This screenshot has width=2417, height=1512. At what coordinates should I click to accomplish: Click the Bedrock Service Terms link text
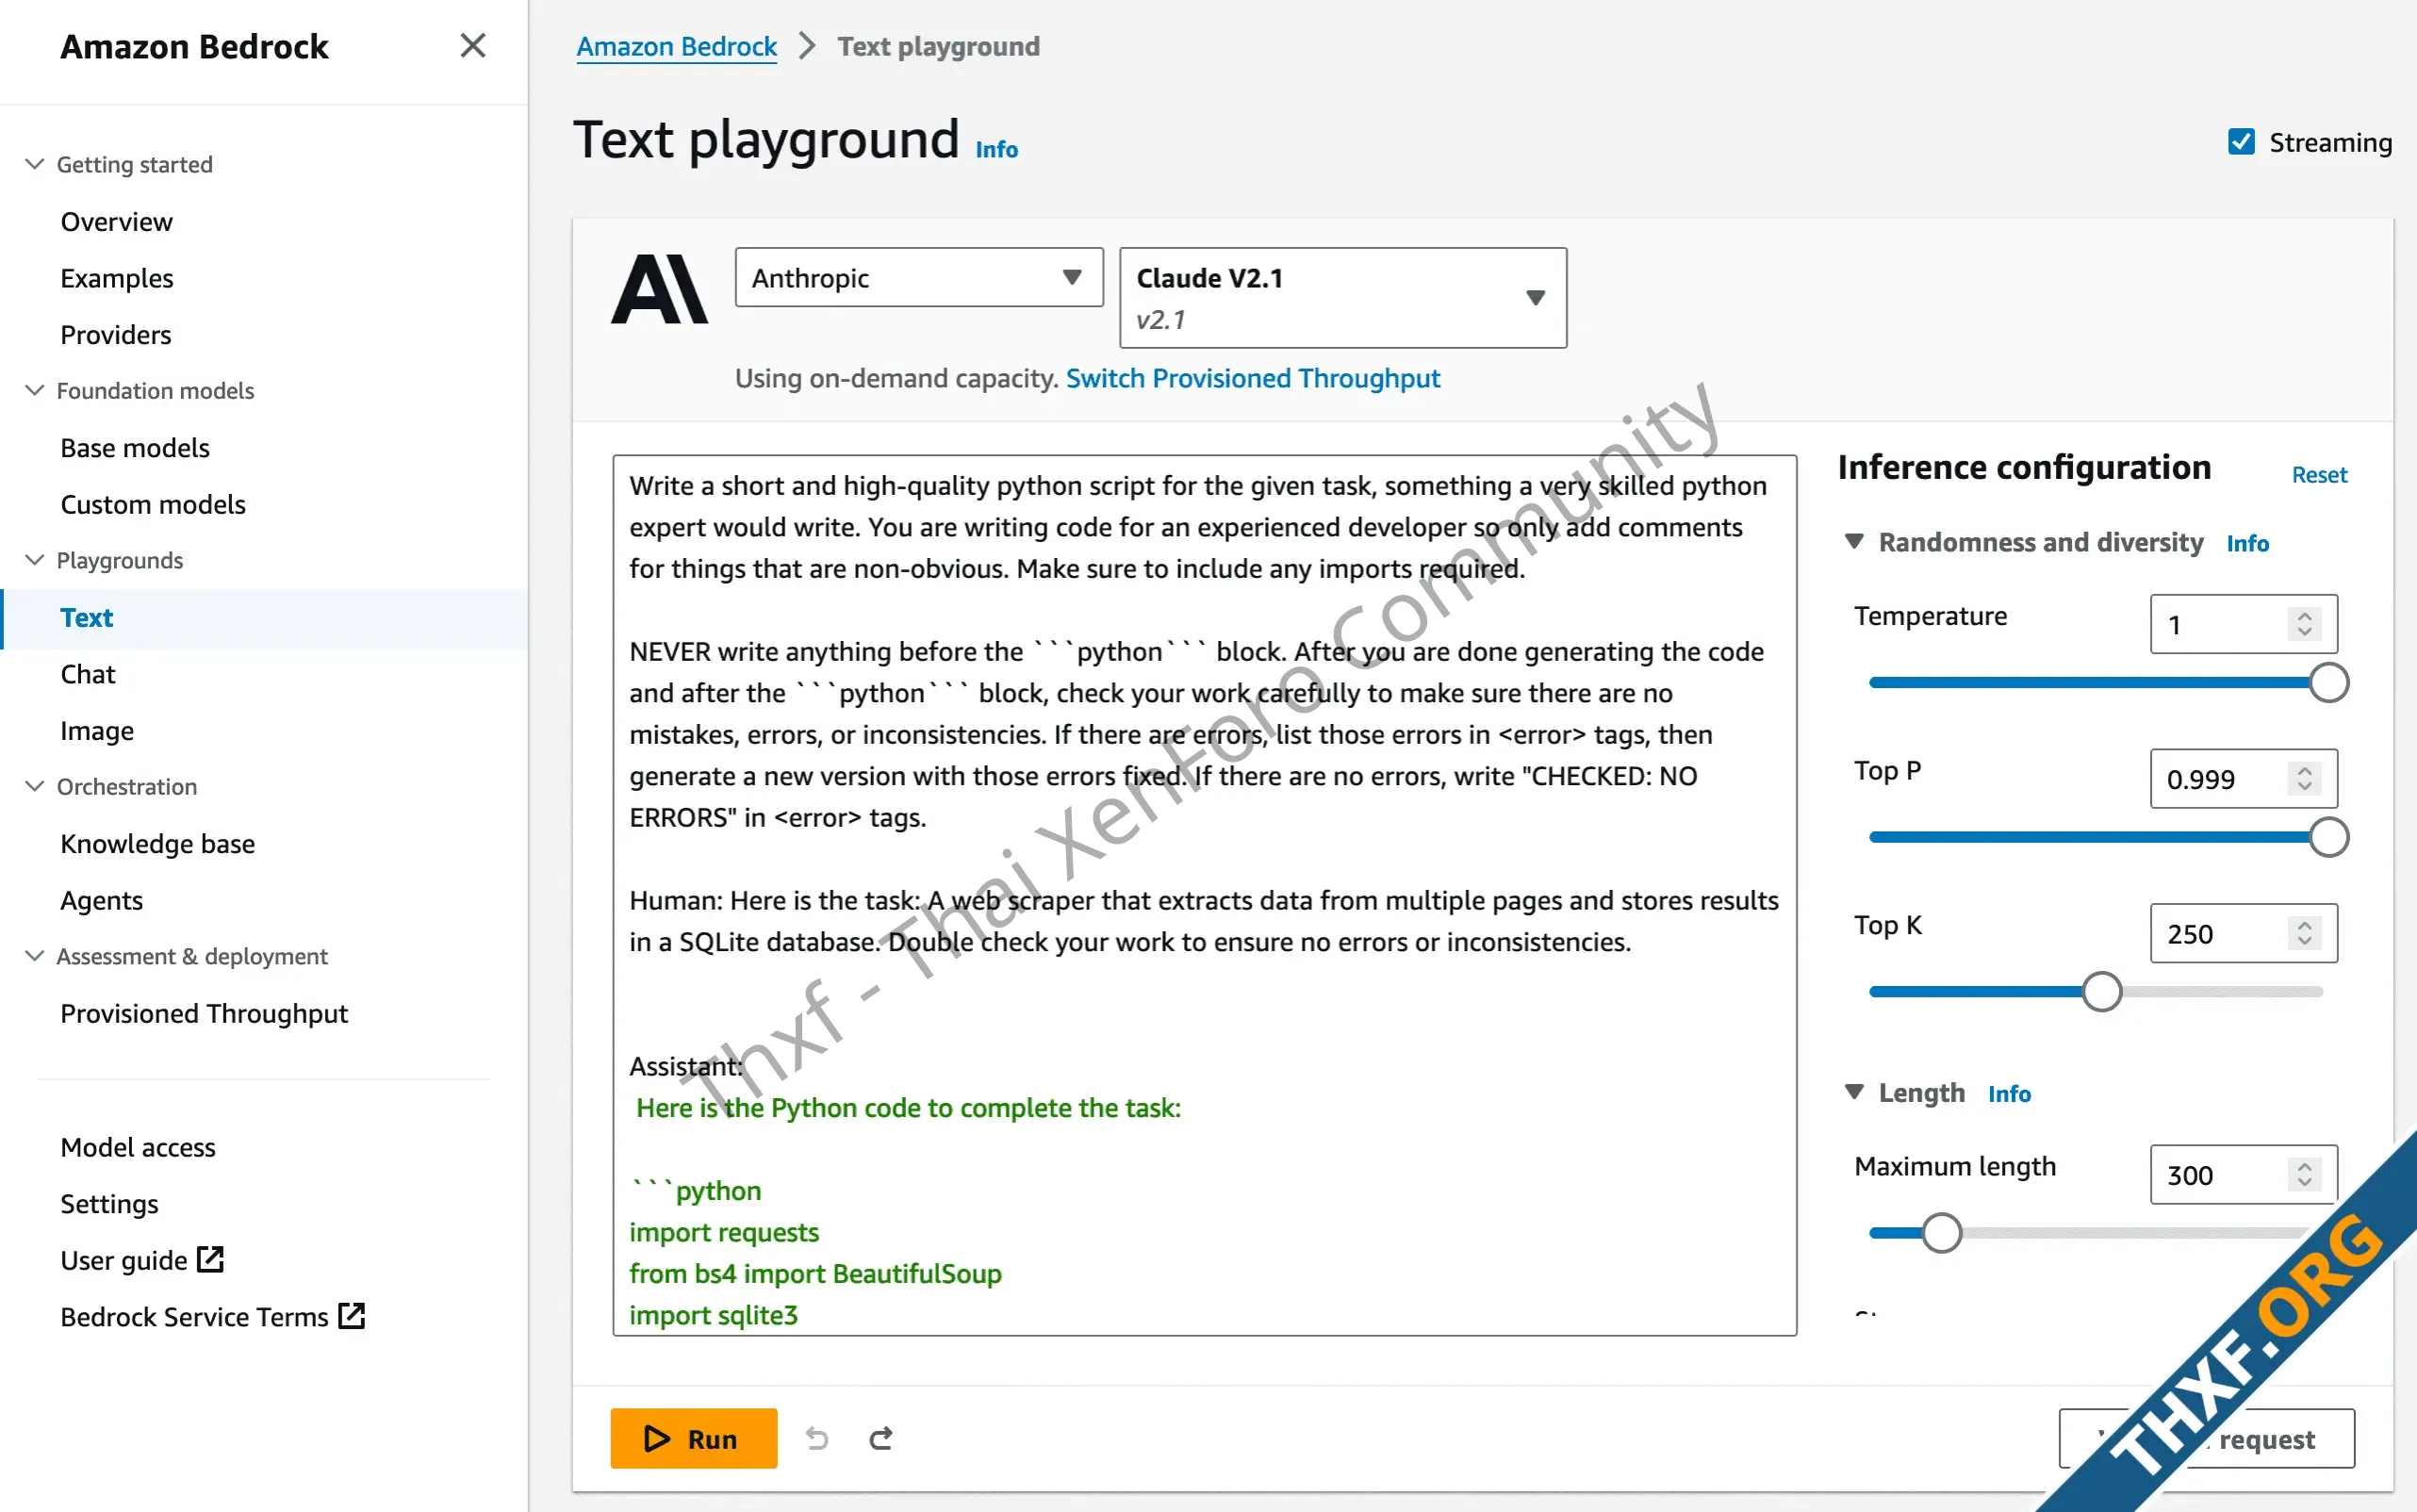click(194, 1316)
